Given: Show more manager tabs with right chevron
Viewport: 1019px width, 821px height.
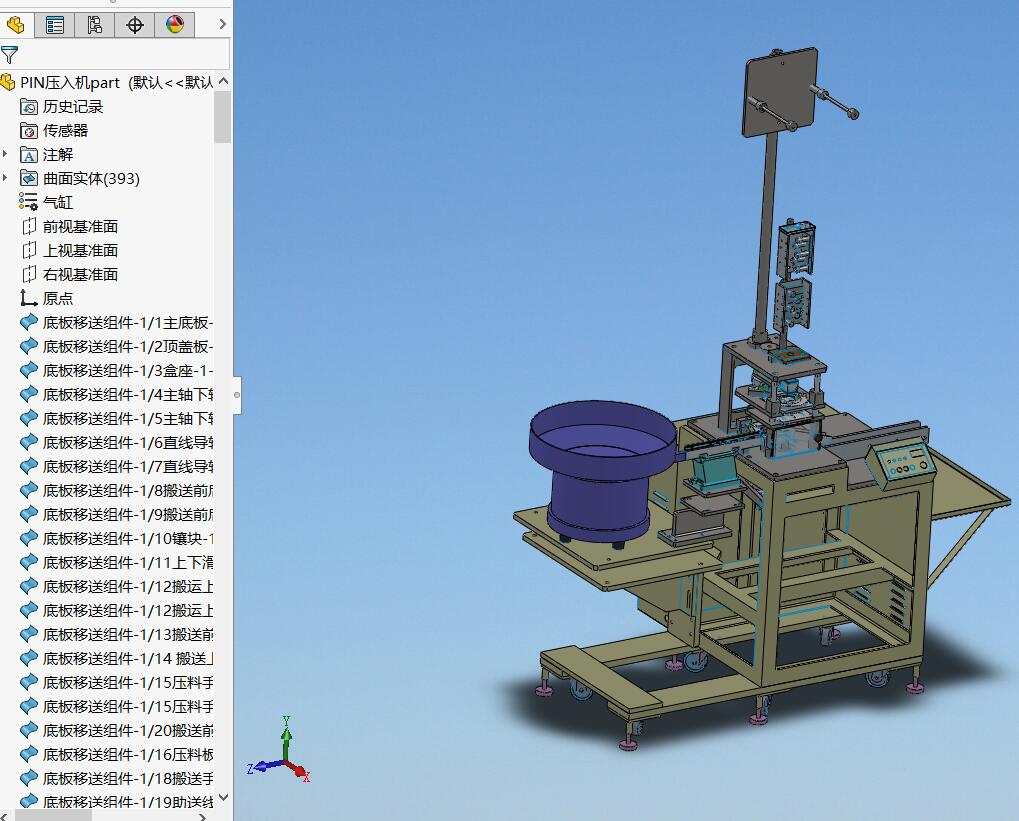Looking at the screenshot, I should (x=222, y=24).
